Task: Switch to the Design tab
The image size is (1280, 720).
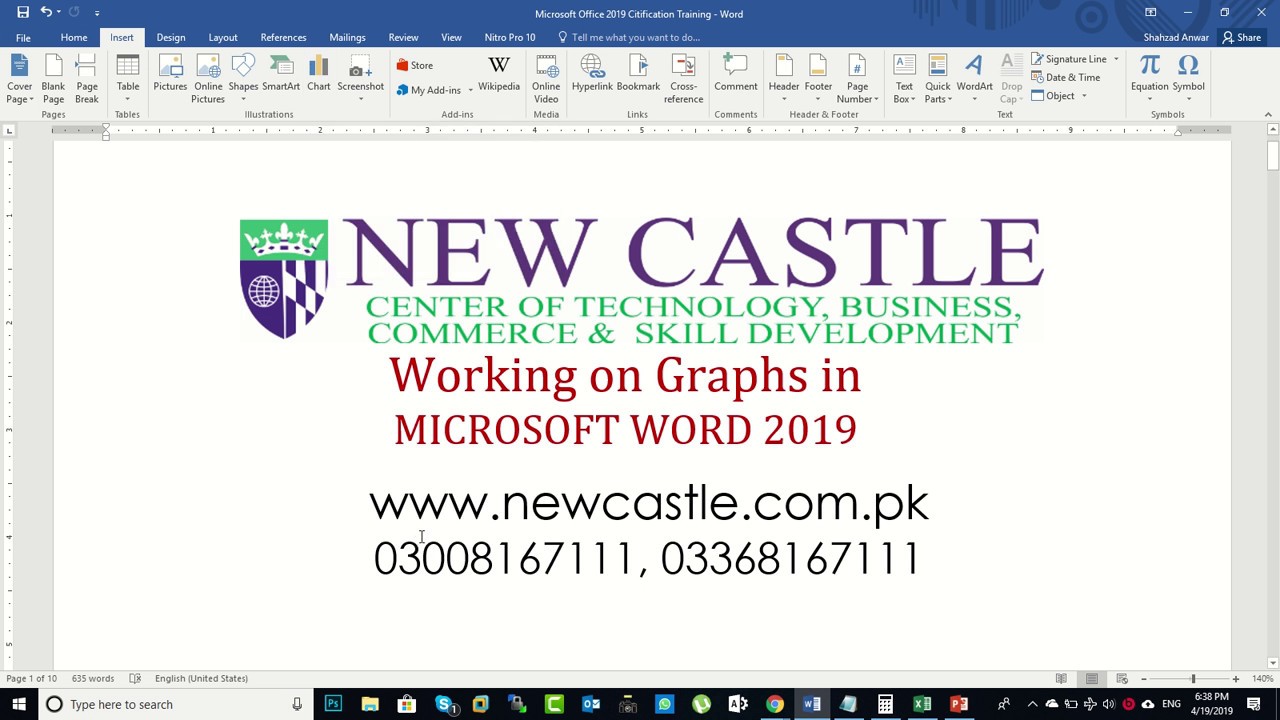Action: tap(171, 38)
